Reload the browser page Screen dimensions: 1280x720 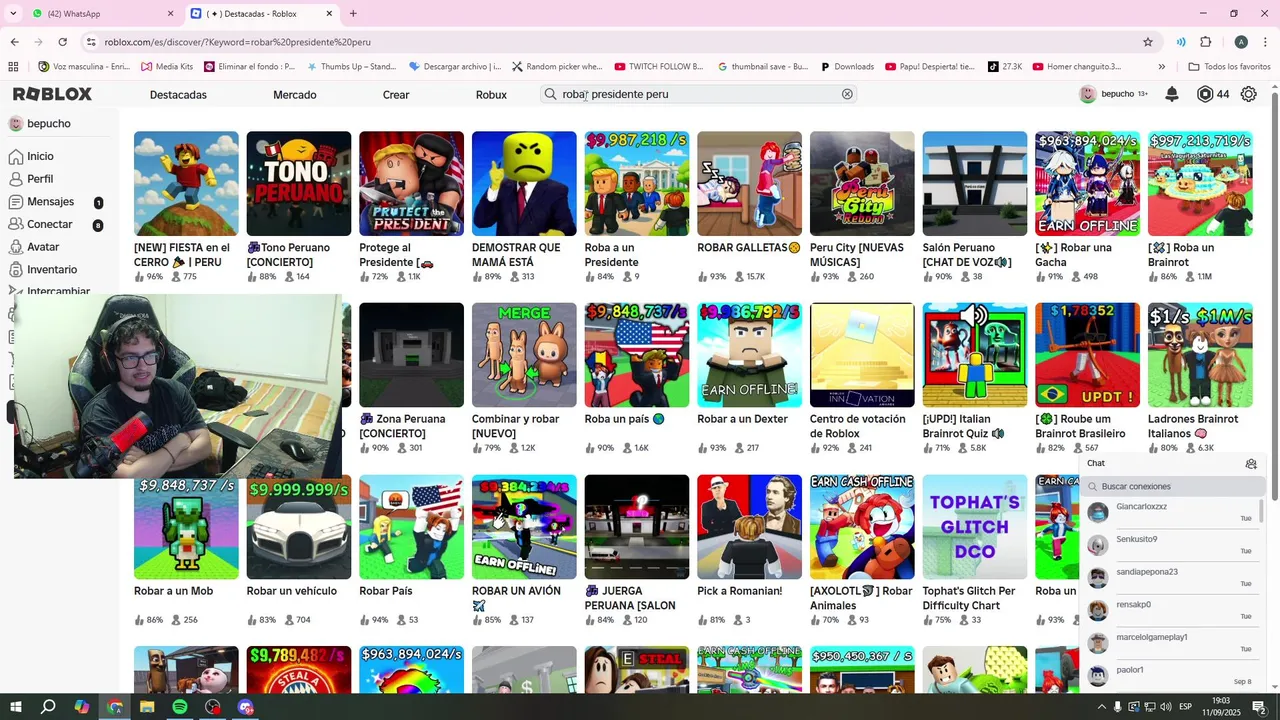coord(62,42)
